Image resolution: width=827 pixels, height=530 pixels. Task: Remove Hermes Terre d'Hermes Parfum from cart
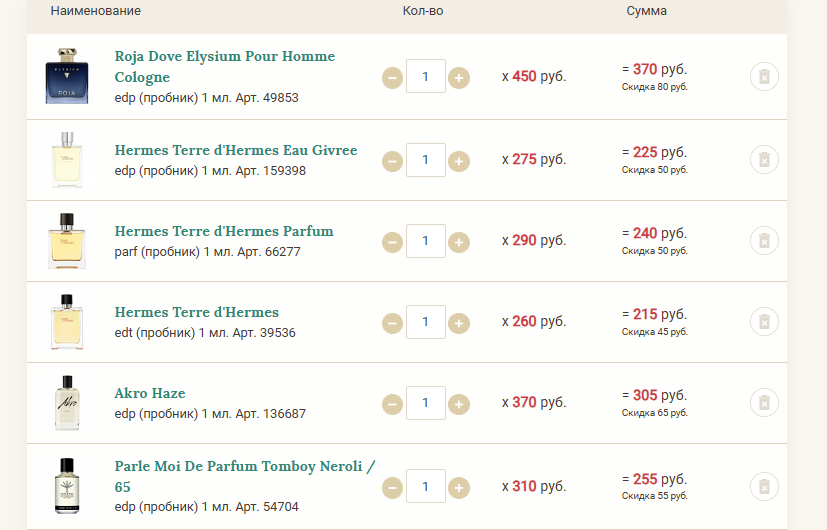click(763, 240)
